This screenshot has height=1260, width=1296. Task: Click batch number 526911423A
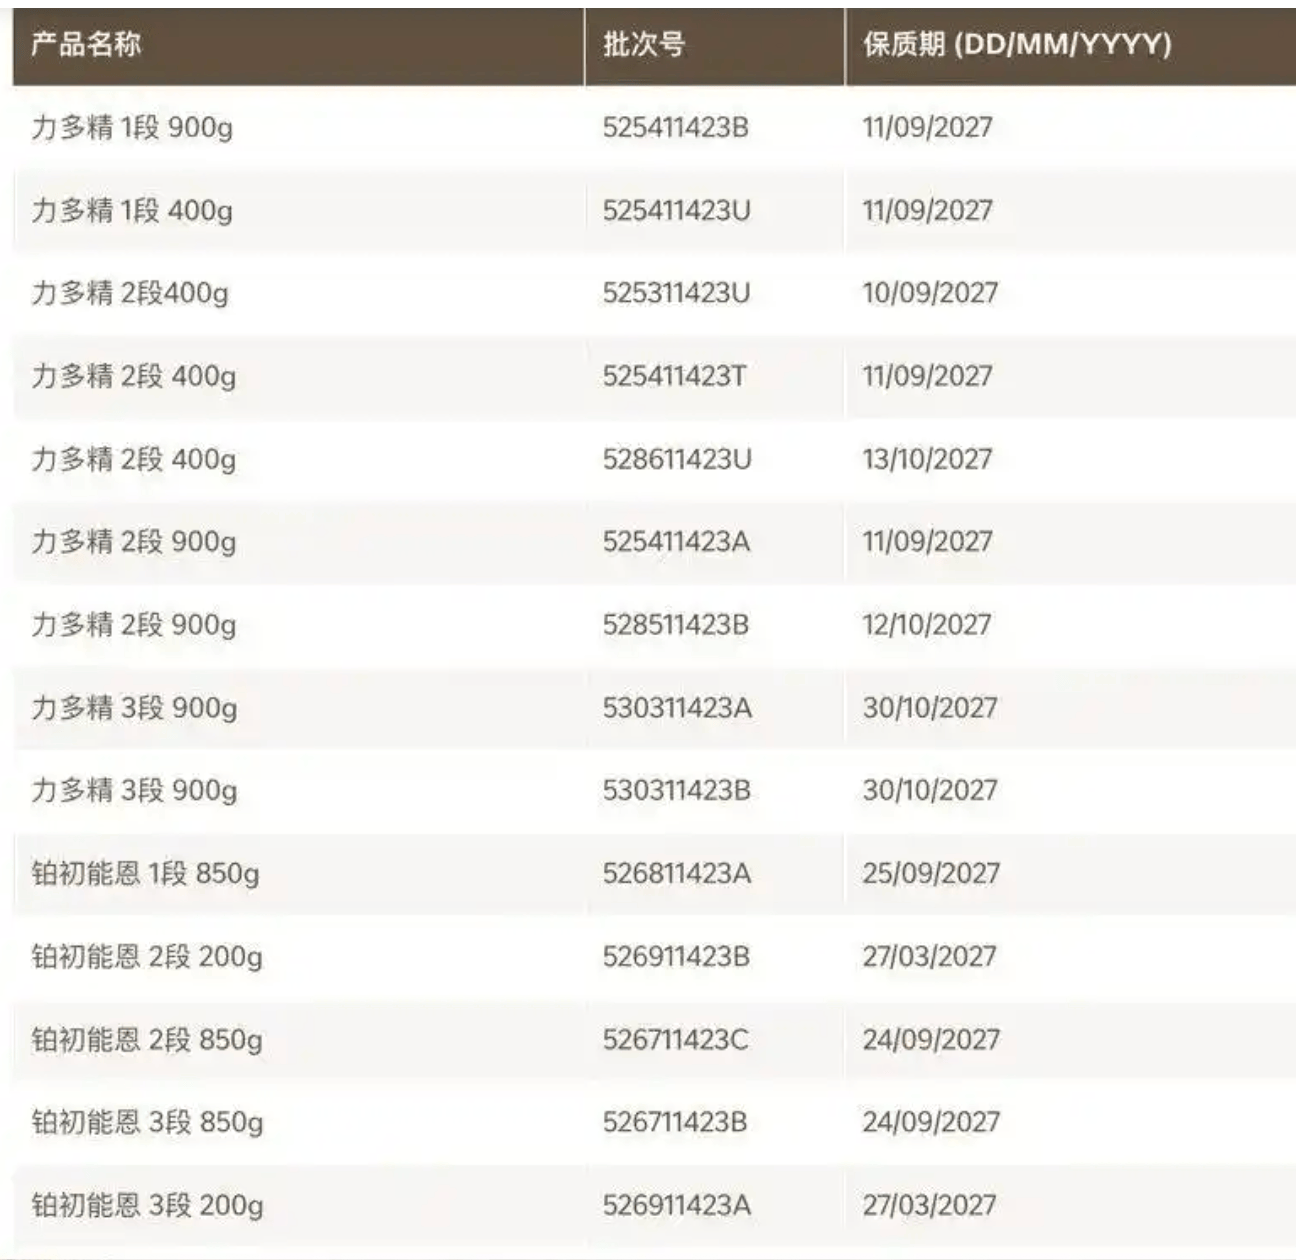(x=677, y=1205)
